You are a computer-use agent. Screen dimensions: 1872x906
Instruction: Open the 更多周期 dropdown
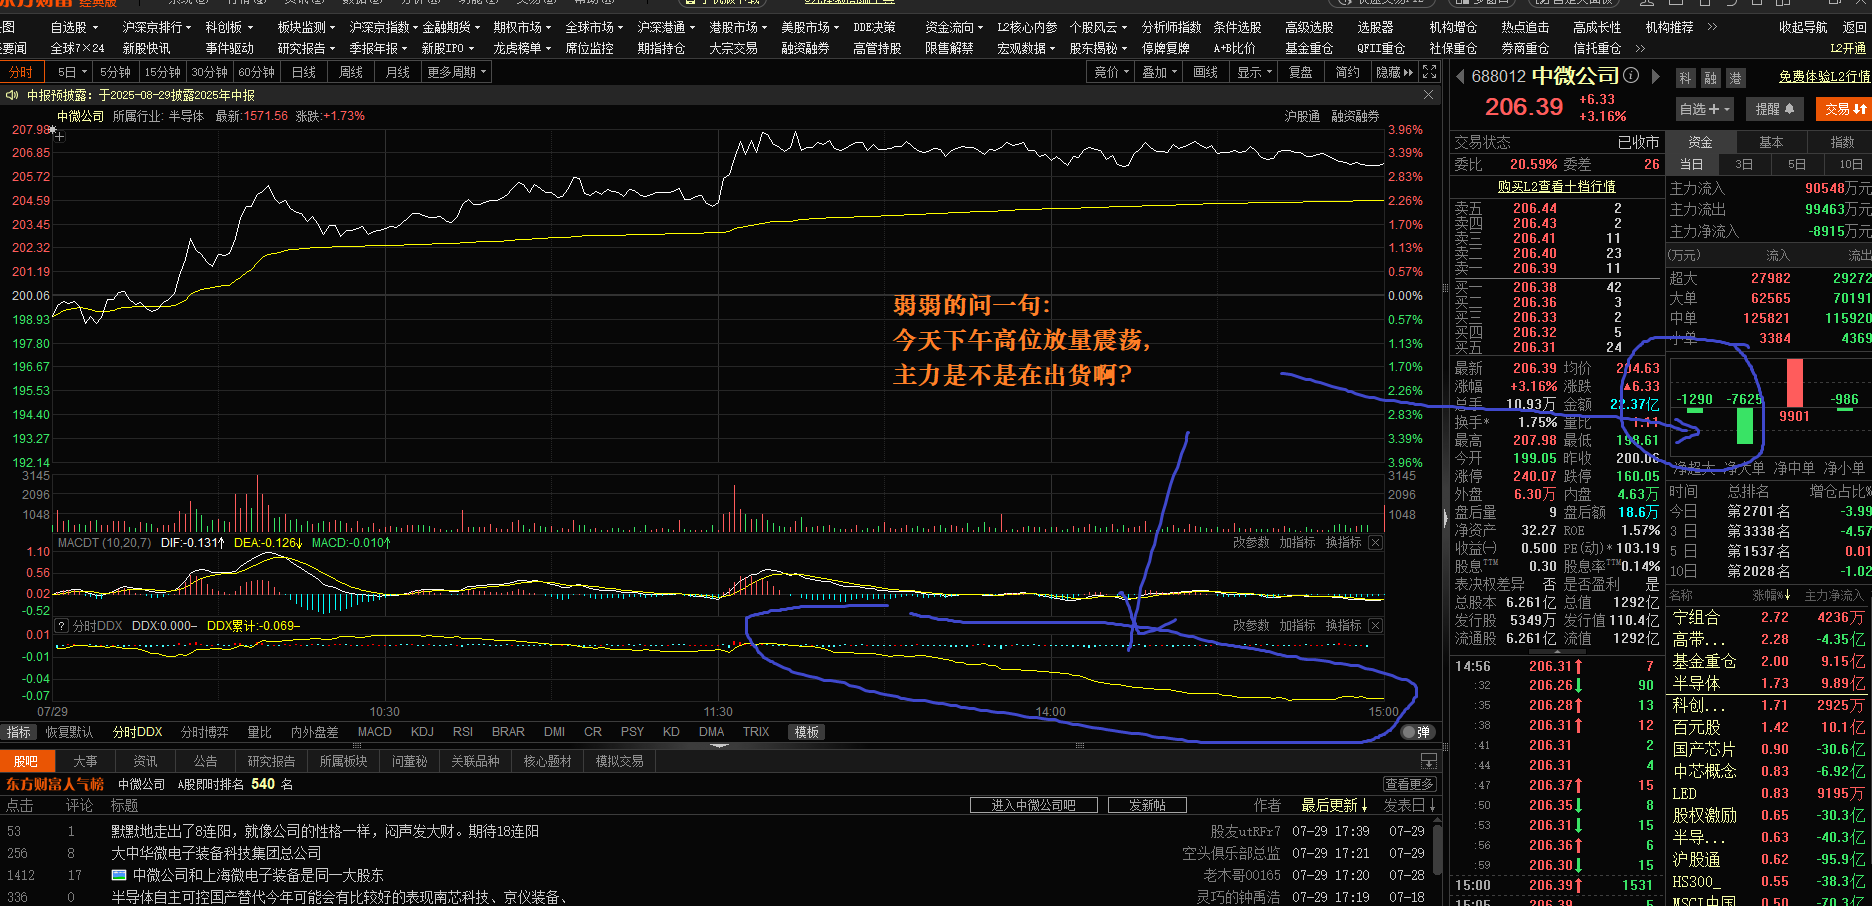point(456,72)
